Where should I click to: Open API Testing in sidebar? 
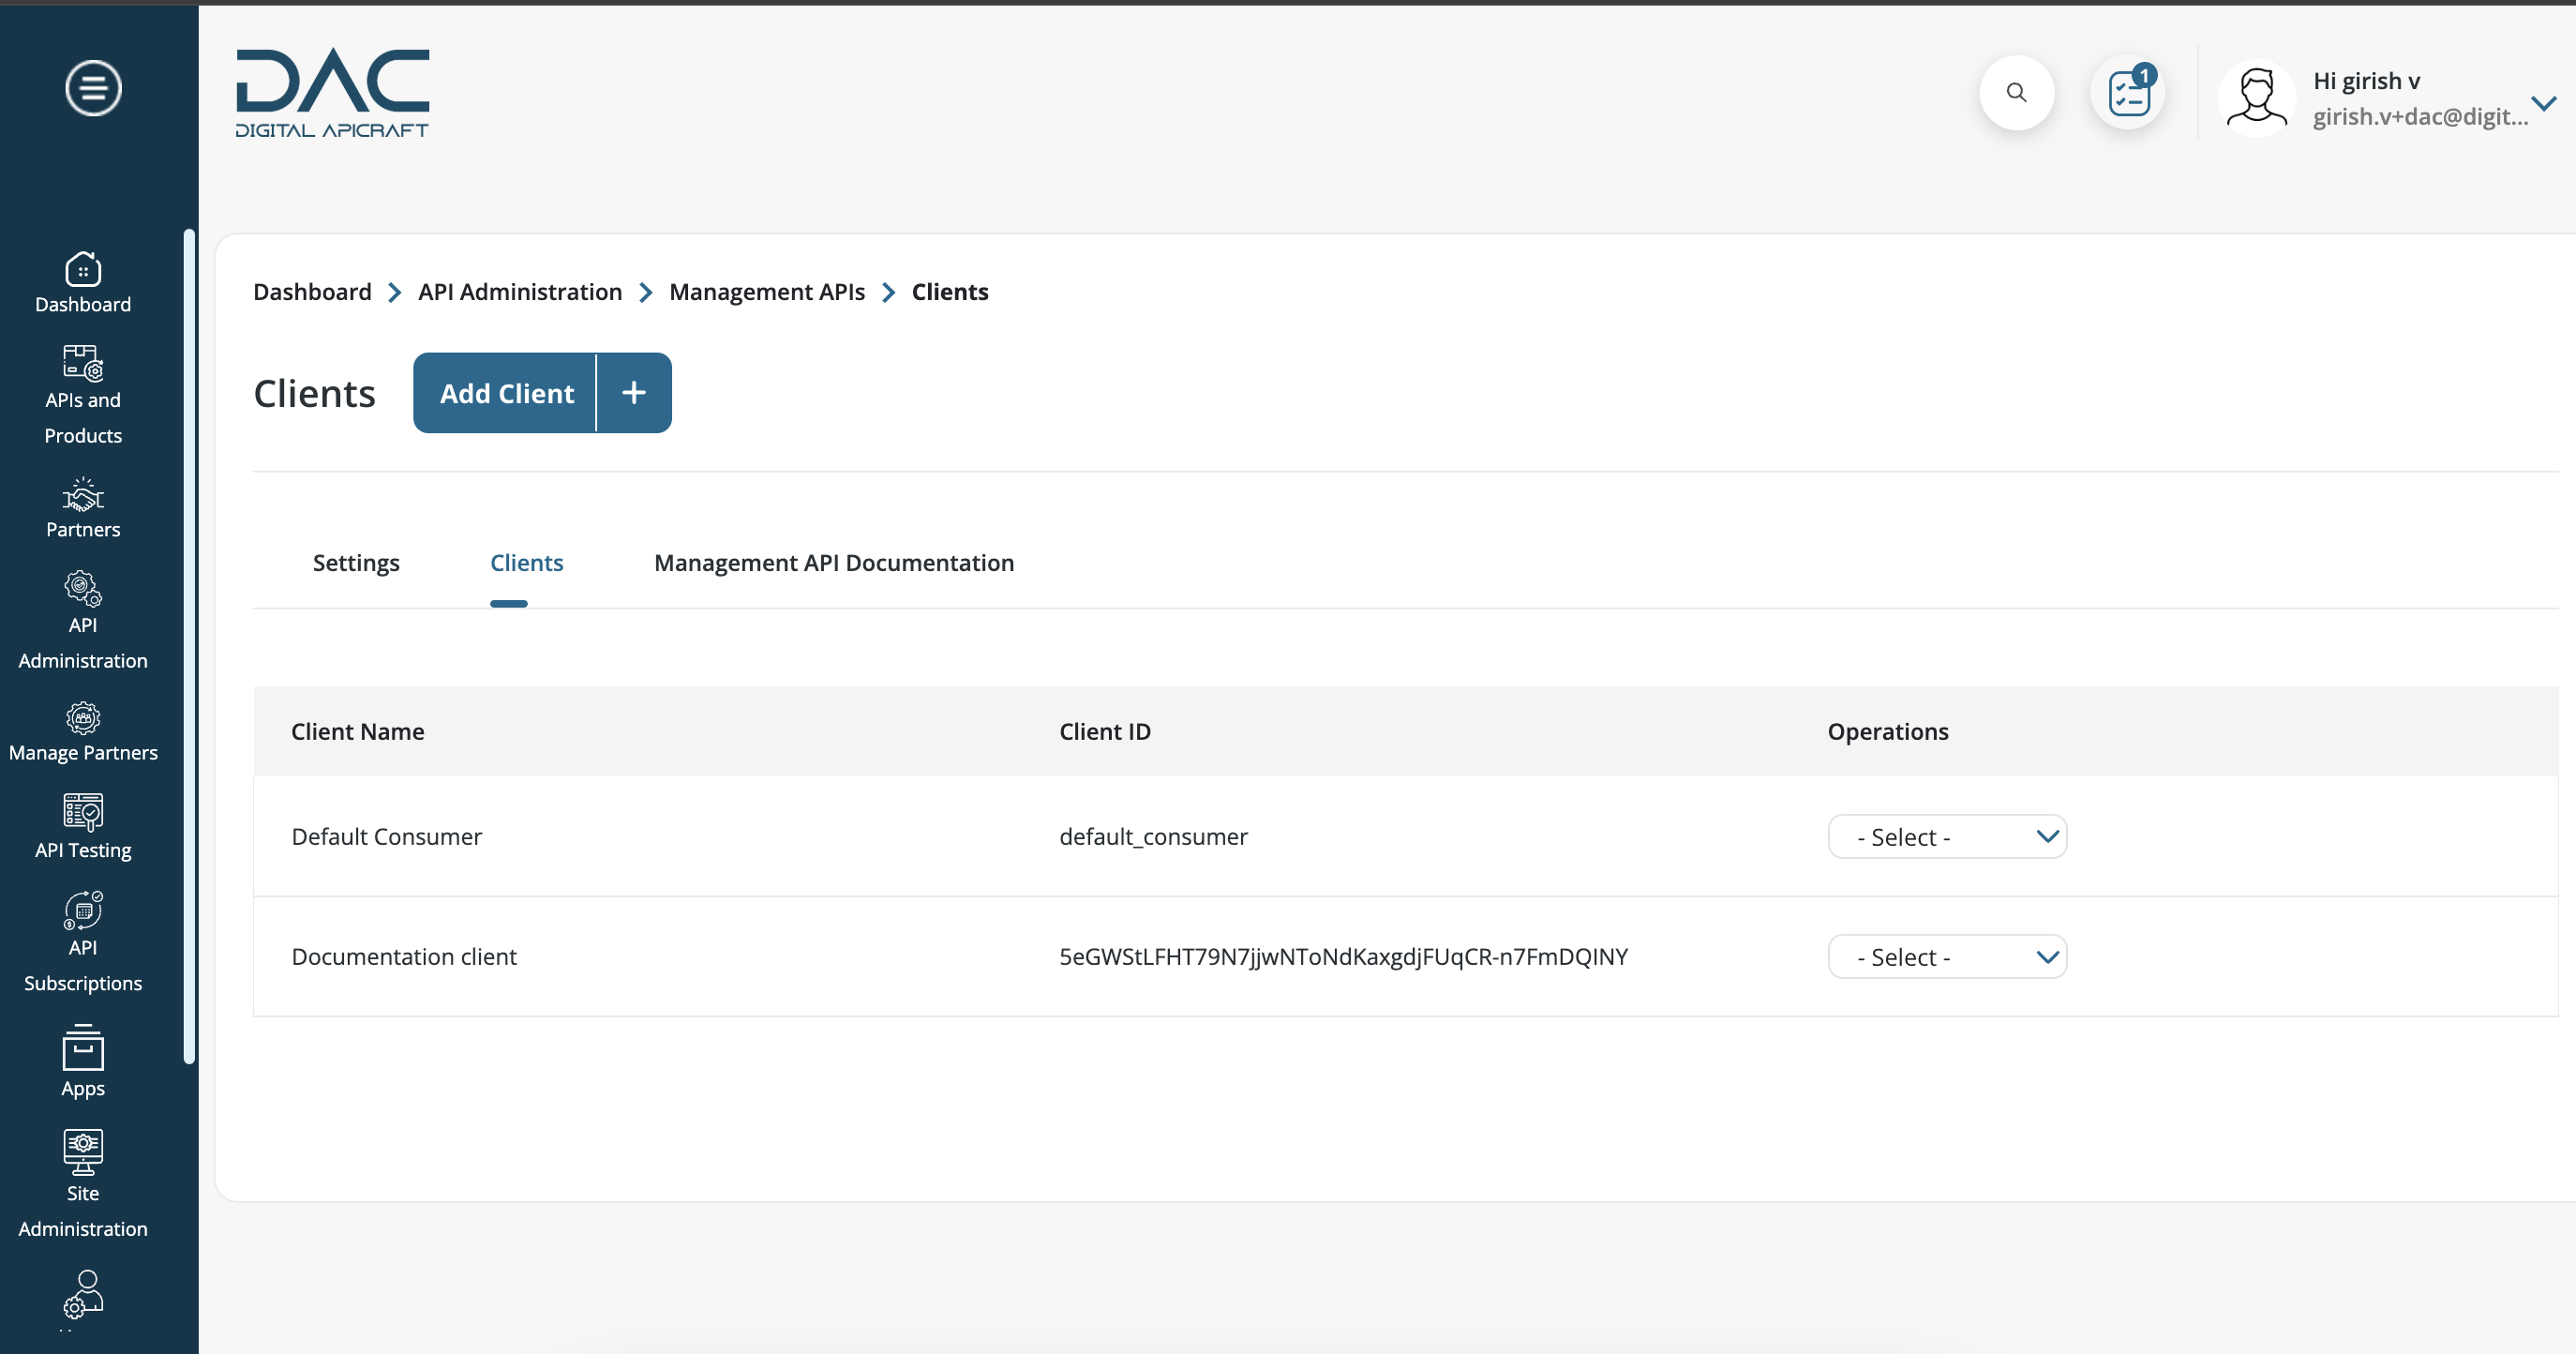[x=83, y=827]
